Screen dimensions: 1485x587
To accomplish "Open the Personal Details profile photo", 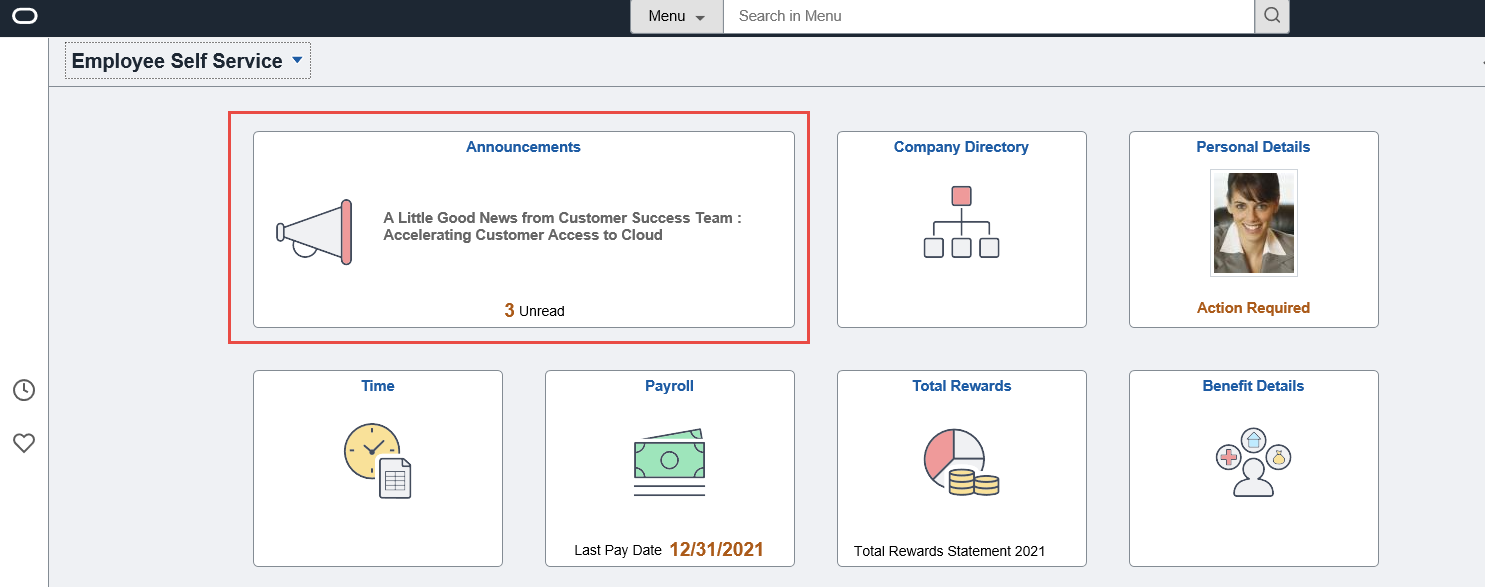I will click(x=1253, y=222).
